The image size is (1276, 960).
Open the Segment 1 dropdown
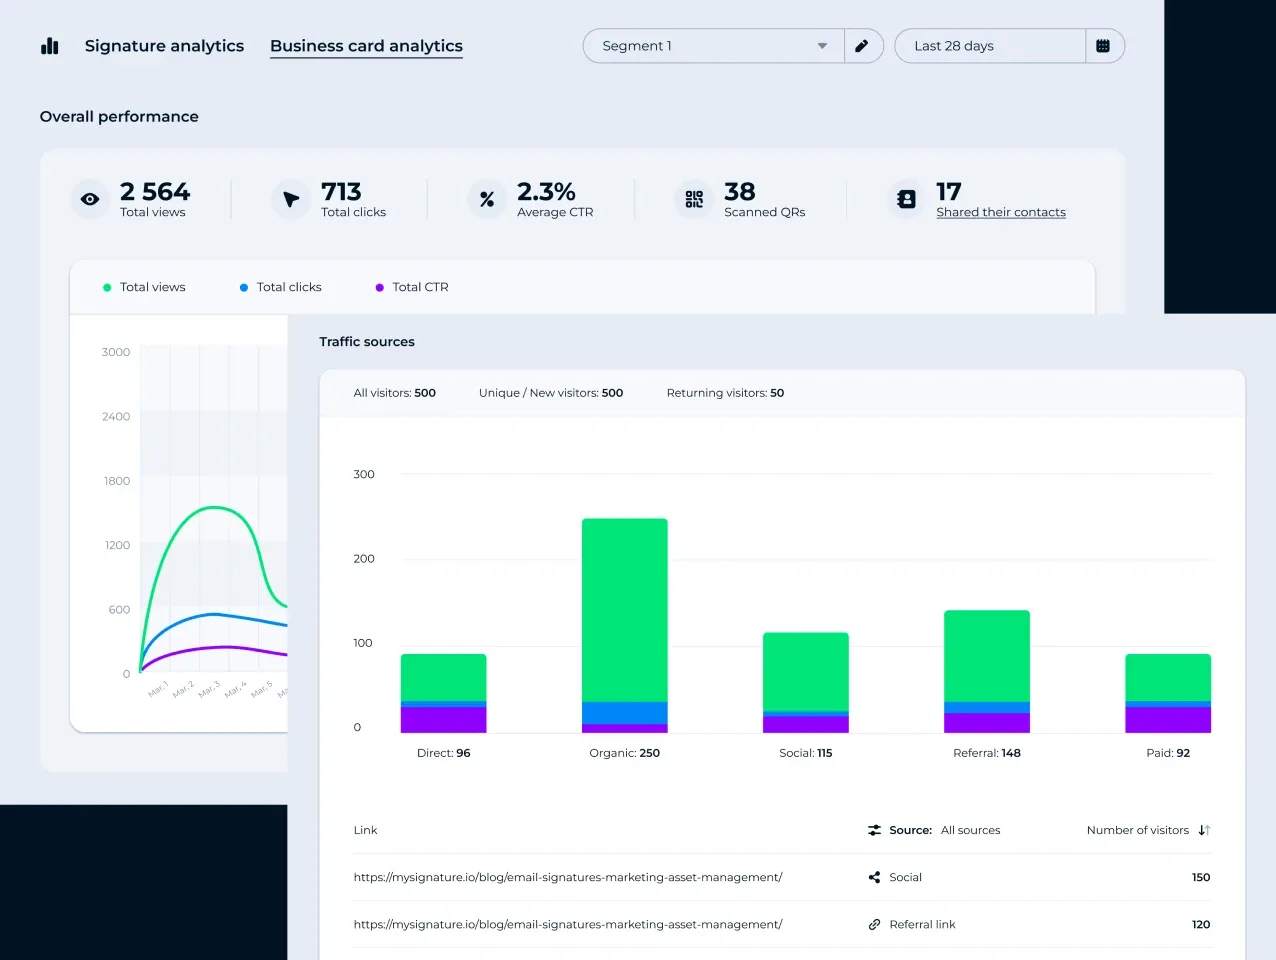714,46
